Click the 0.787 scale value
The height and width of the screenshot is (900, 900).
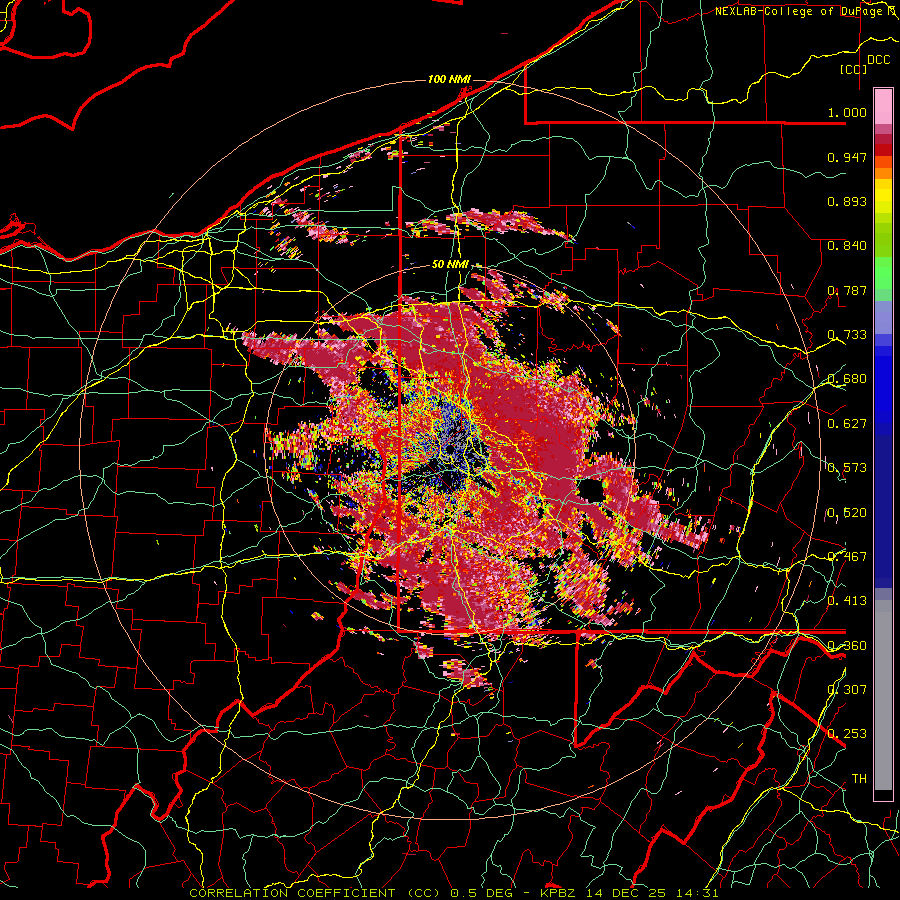[847, 290]
